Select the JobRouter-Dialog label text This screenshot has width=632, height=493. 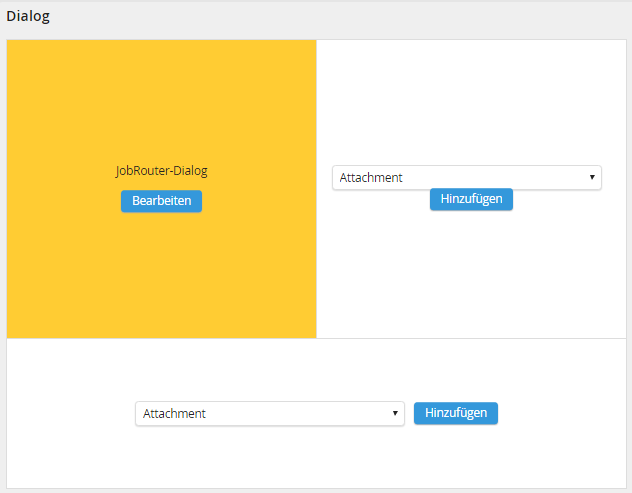[x=161, y=171]
